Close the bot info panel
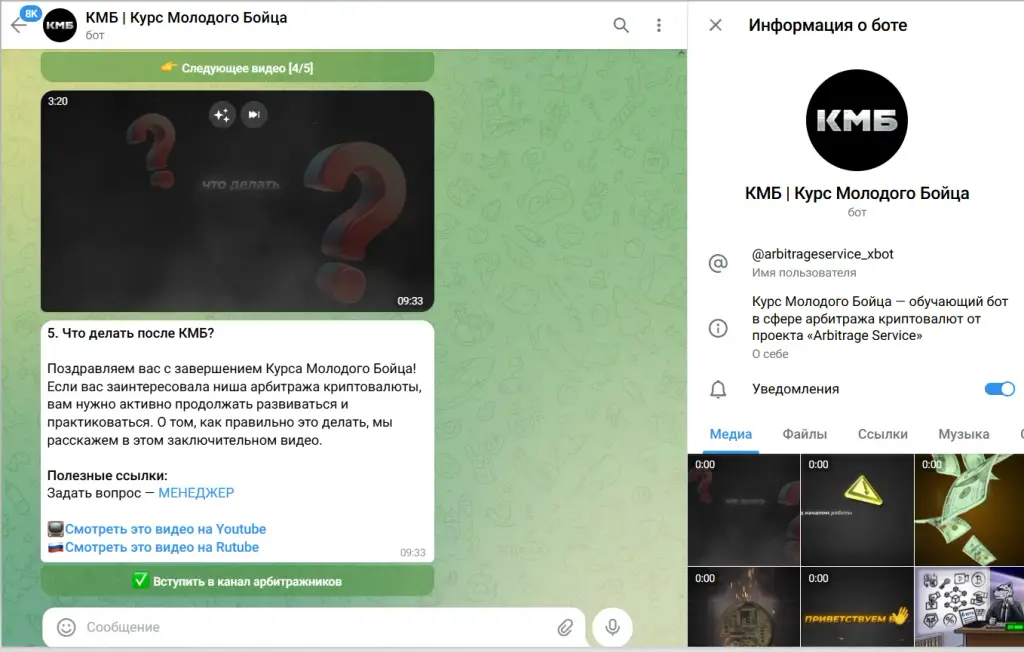 click(716, 25)
